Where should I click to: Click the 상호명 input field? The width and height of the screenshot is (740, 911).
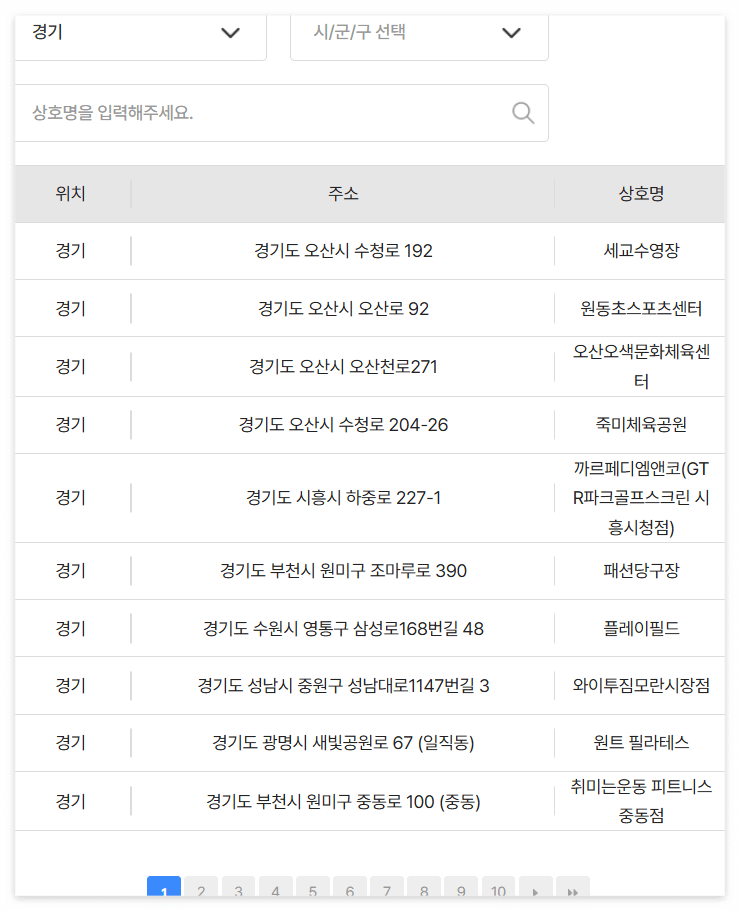pos(250,112)
